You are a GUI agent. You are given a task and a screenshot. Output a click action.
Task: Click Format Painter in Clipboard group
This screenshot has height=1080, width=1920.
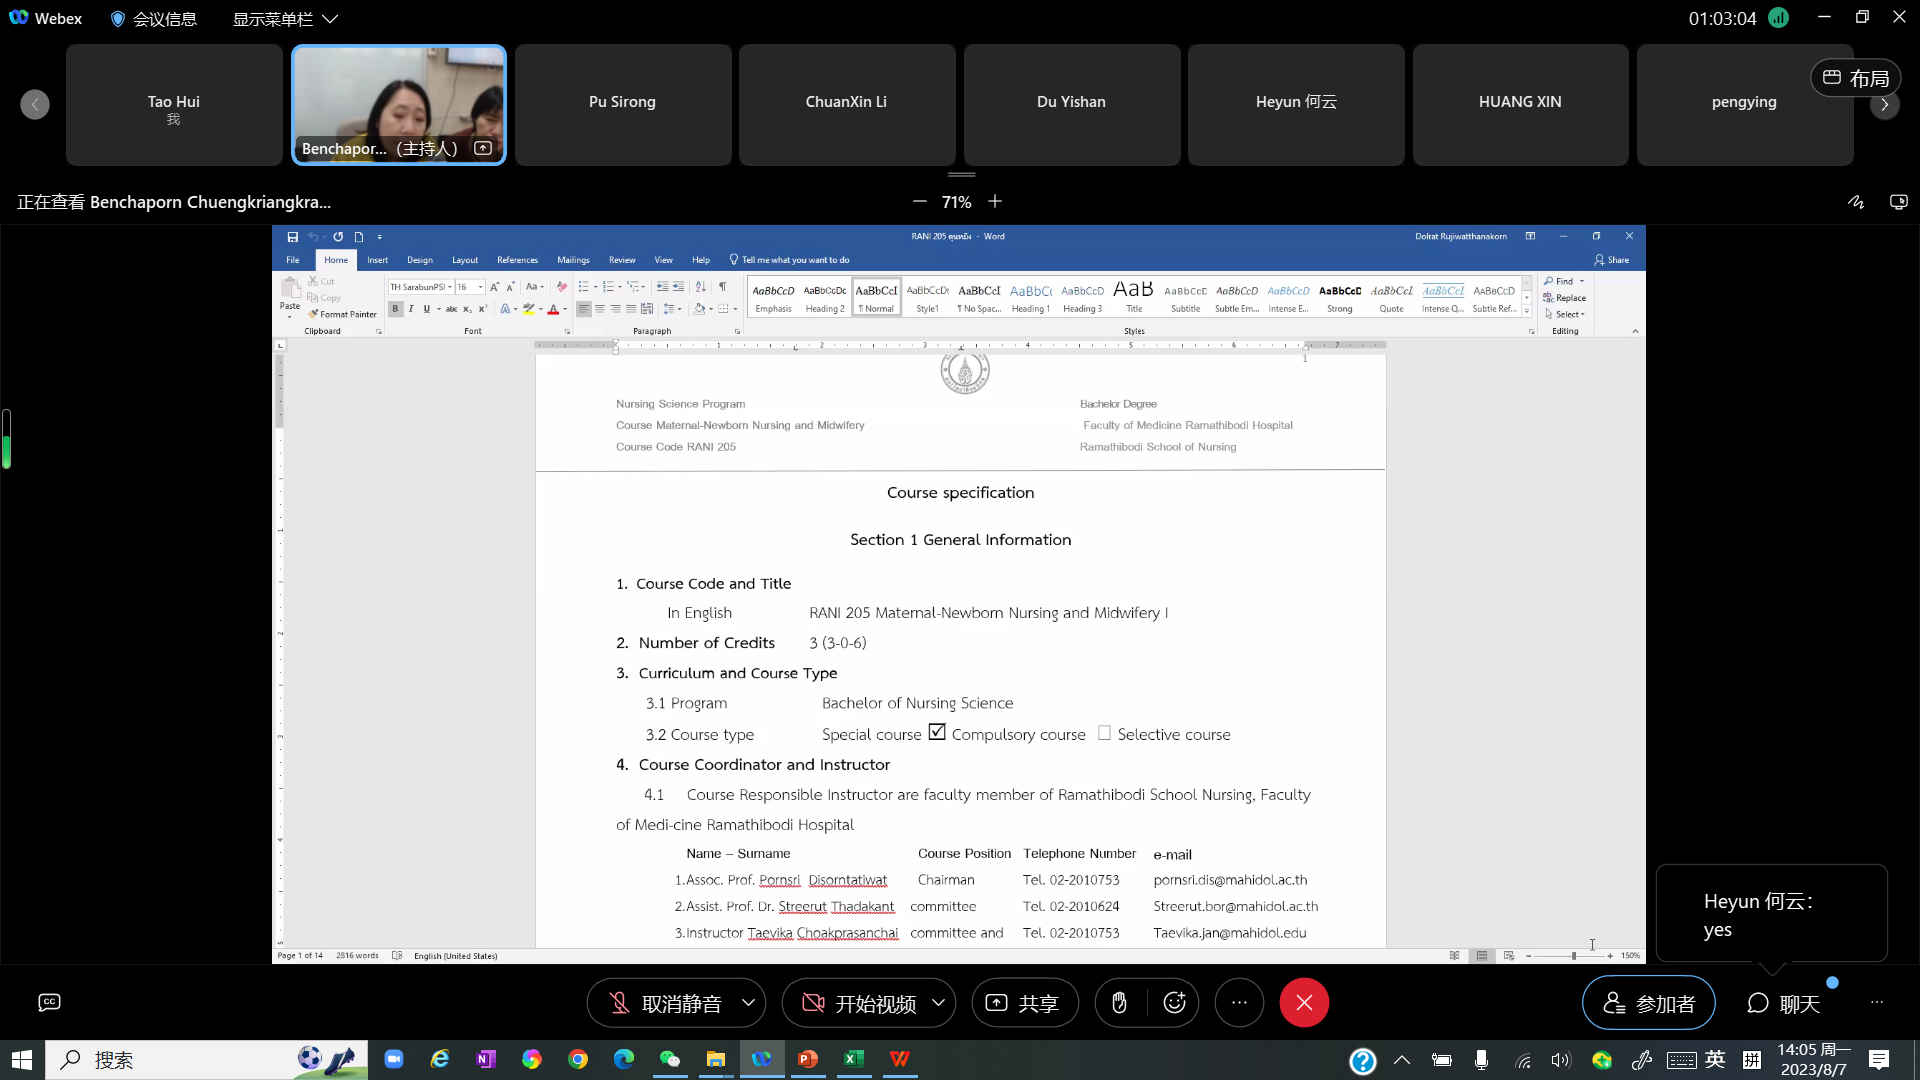[x=343, y=314]
